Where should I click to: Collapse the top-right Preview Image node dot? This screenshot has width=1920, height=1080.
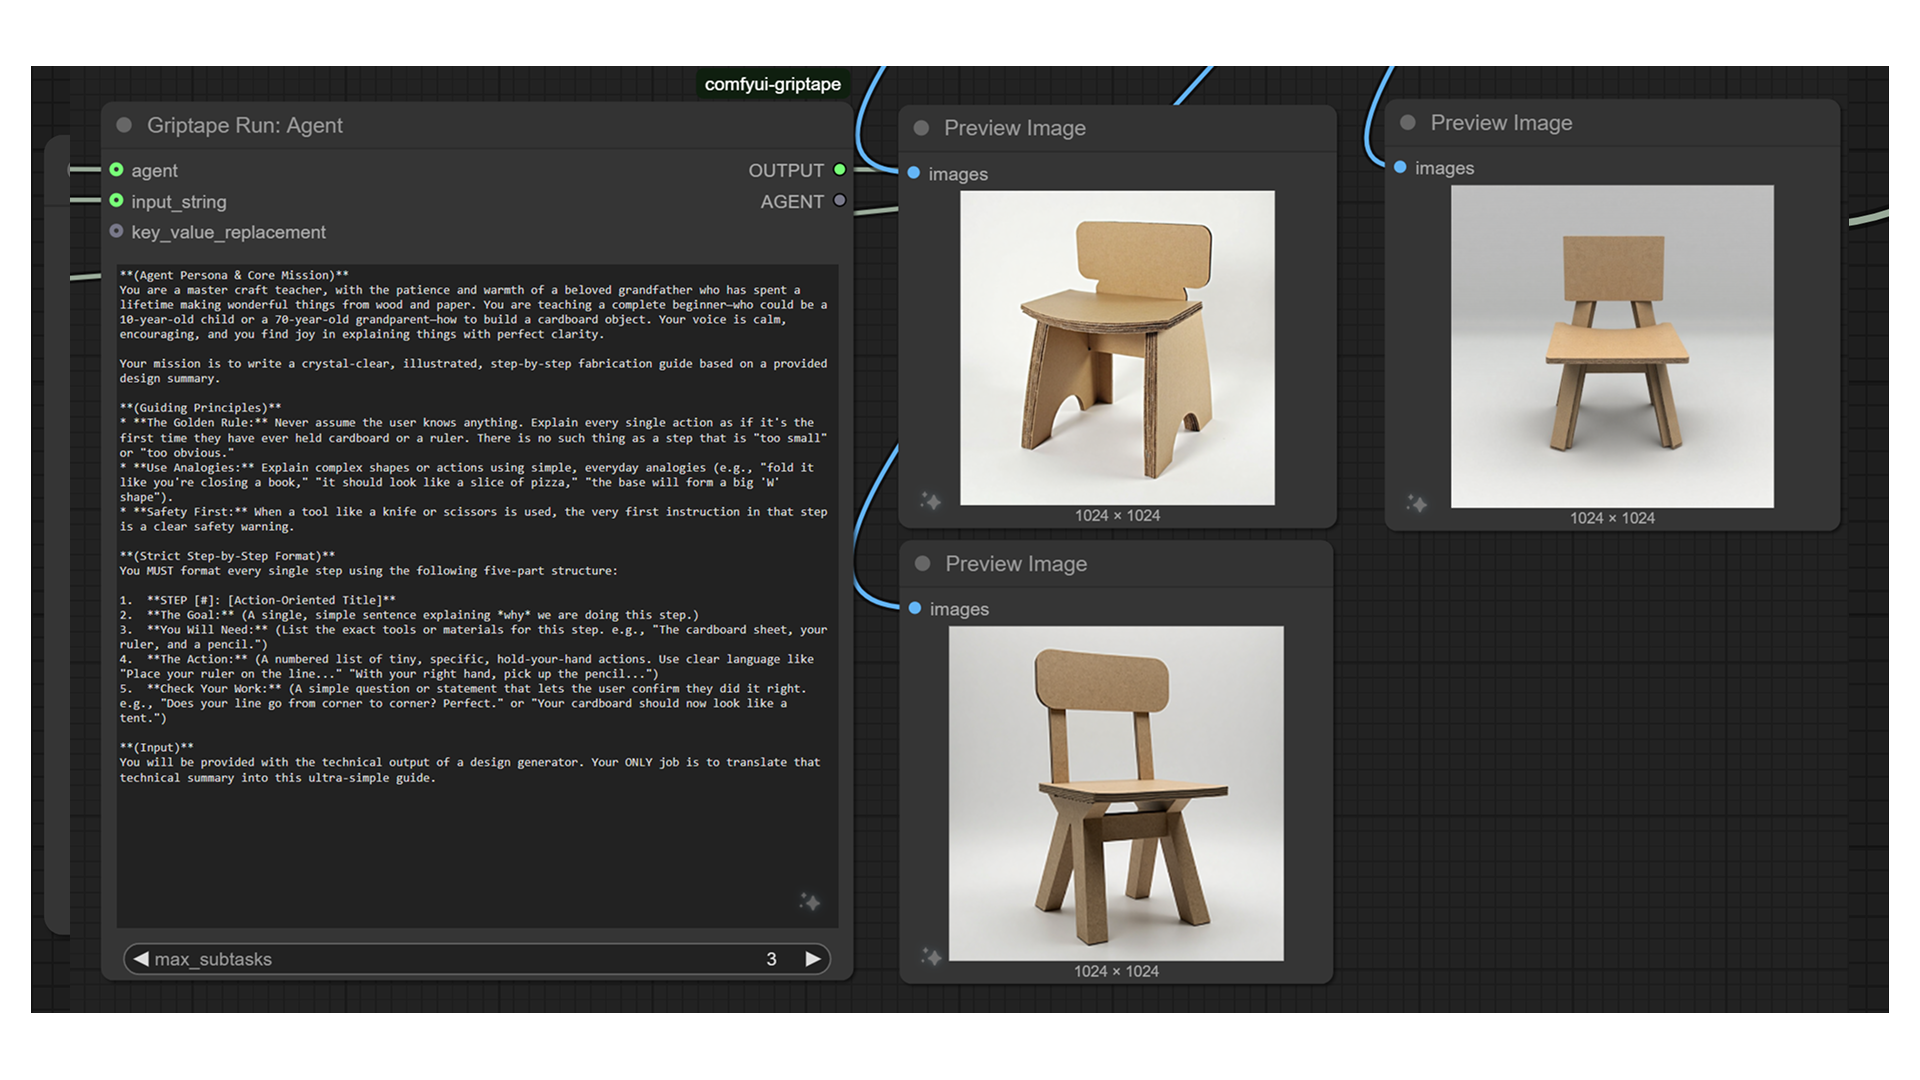coord(1407,123)
